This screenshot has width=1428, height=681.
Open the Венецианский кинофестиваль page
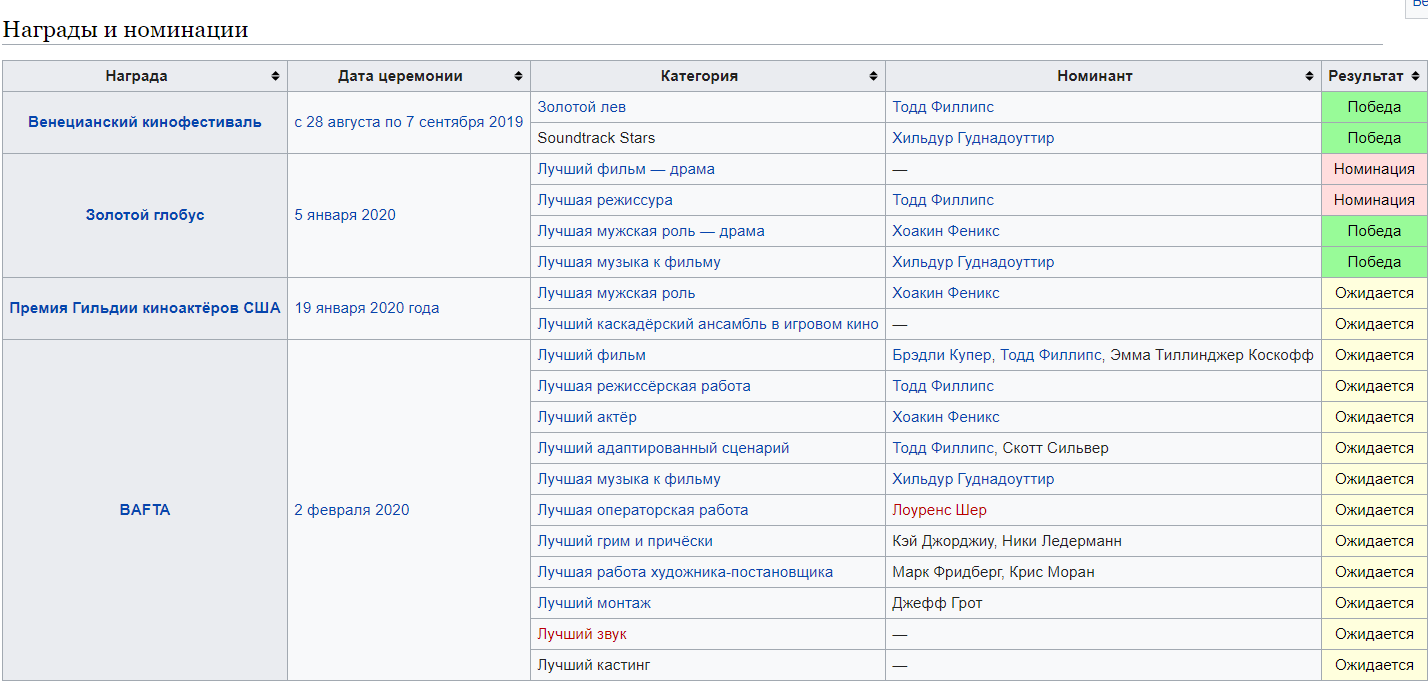pyautogui.click(x=144, y=122)
